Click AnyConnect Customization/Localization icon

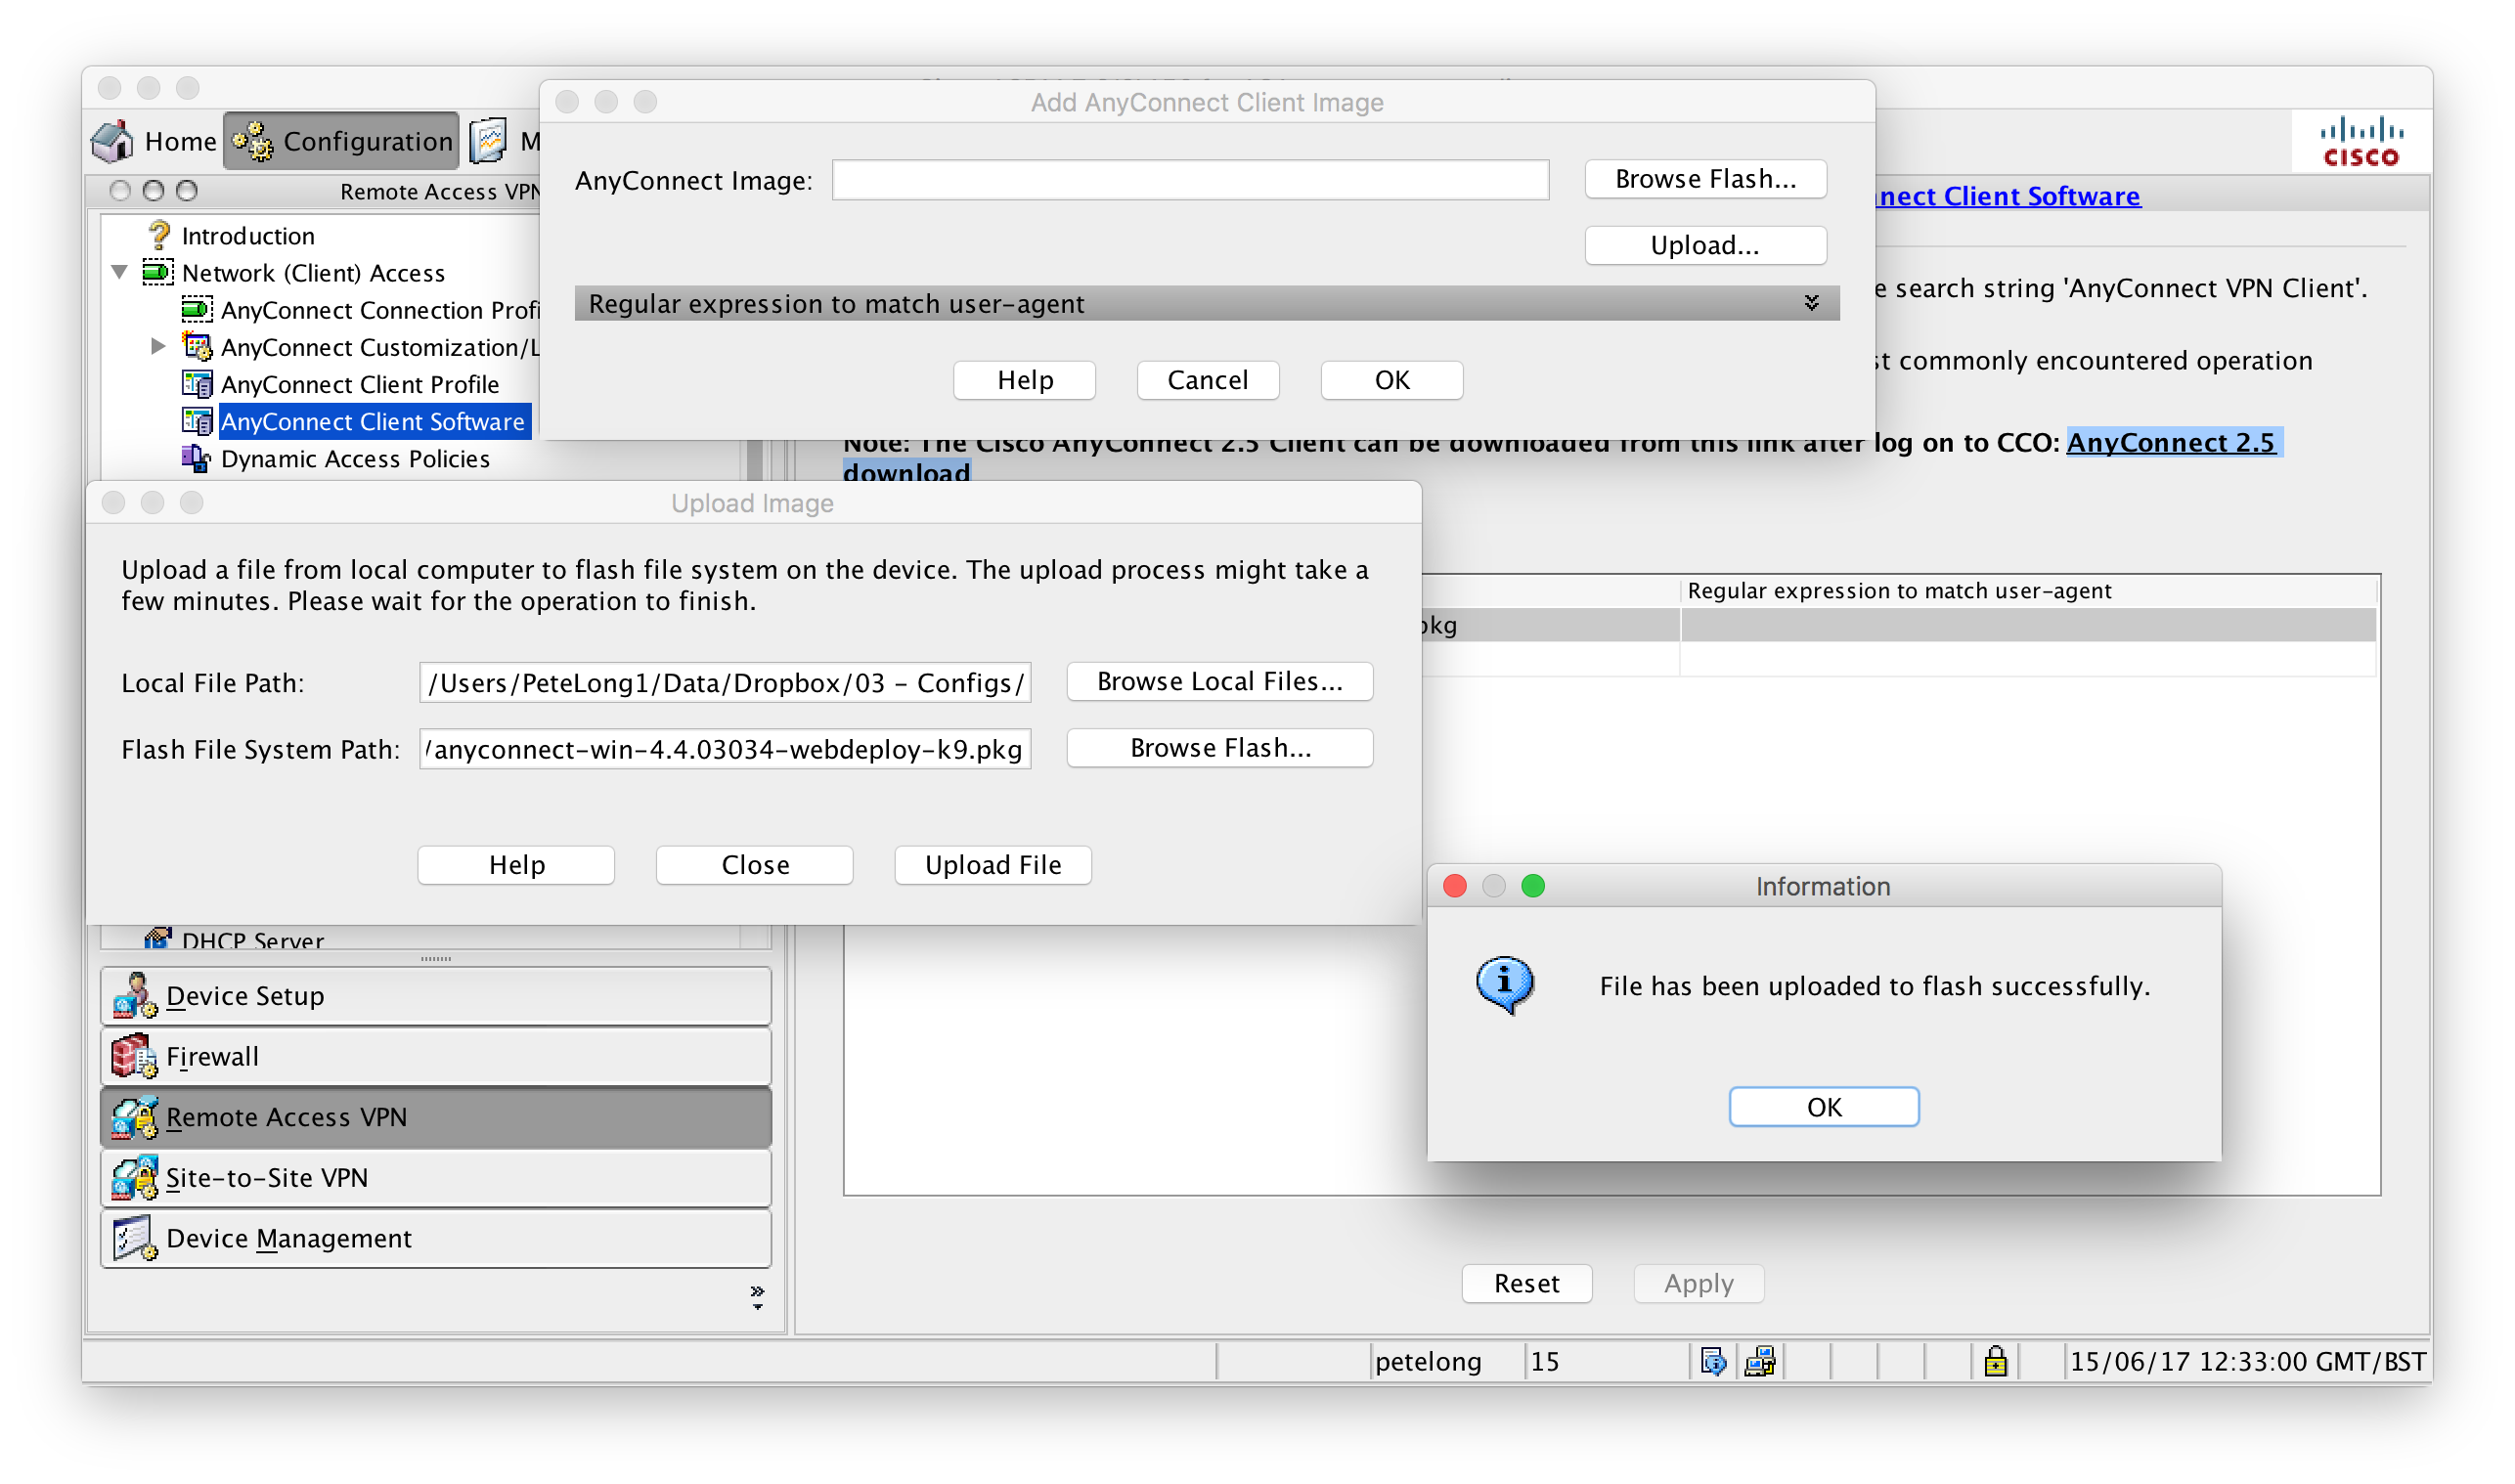click(197, 346)
